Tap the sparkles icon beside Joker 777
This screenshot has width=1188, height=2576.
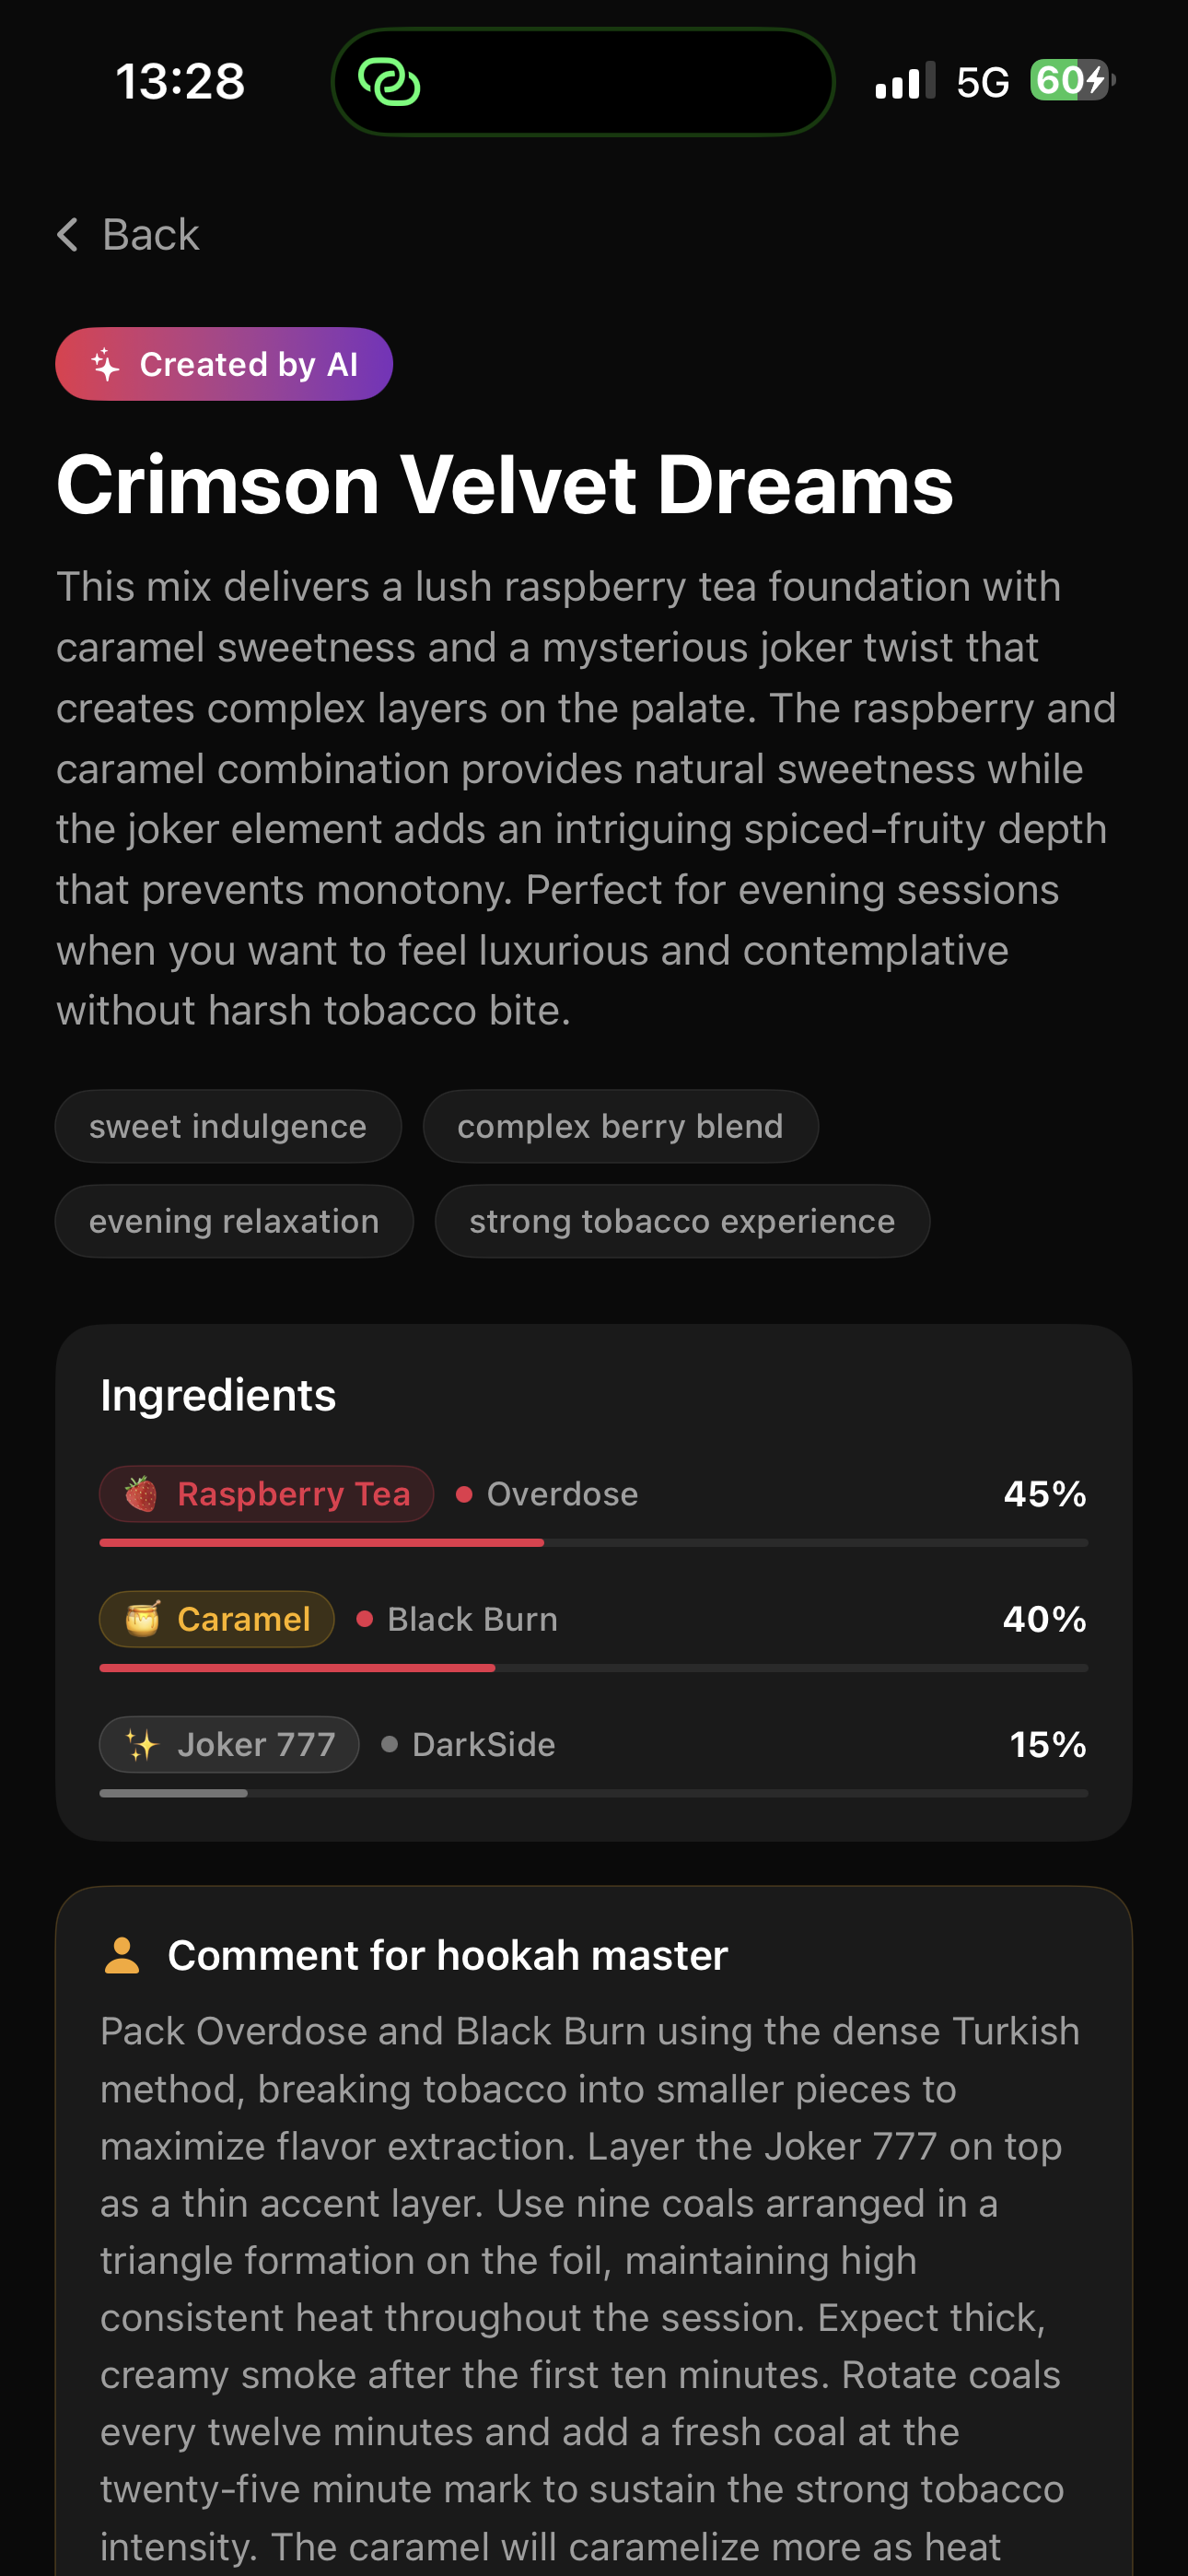[x=142, y=1745]
